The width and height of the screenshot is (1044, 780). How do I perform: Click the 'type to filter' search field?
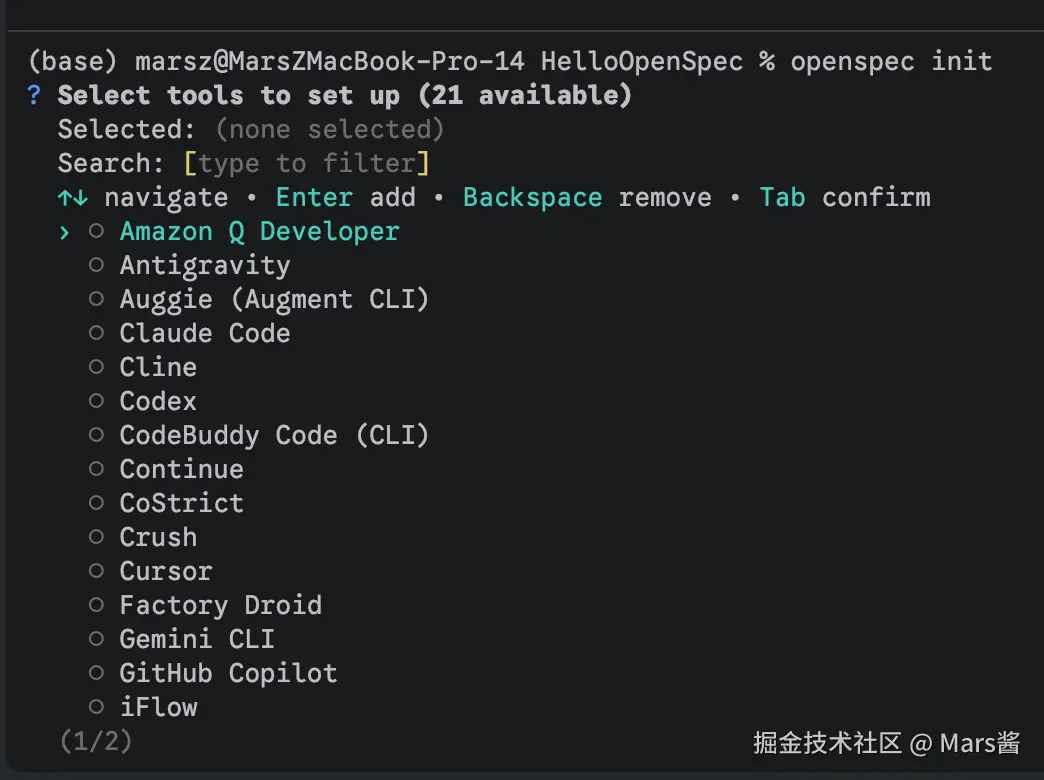pos(306,163)
